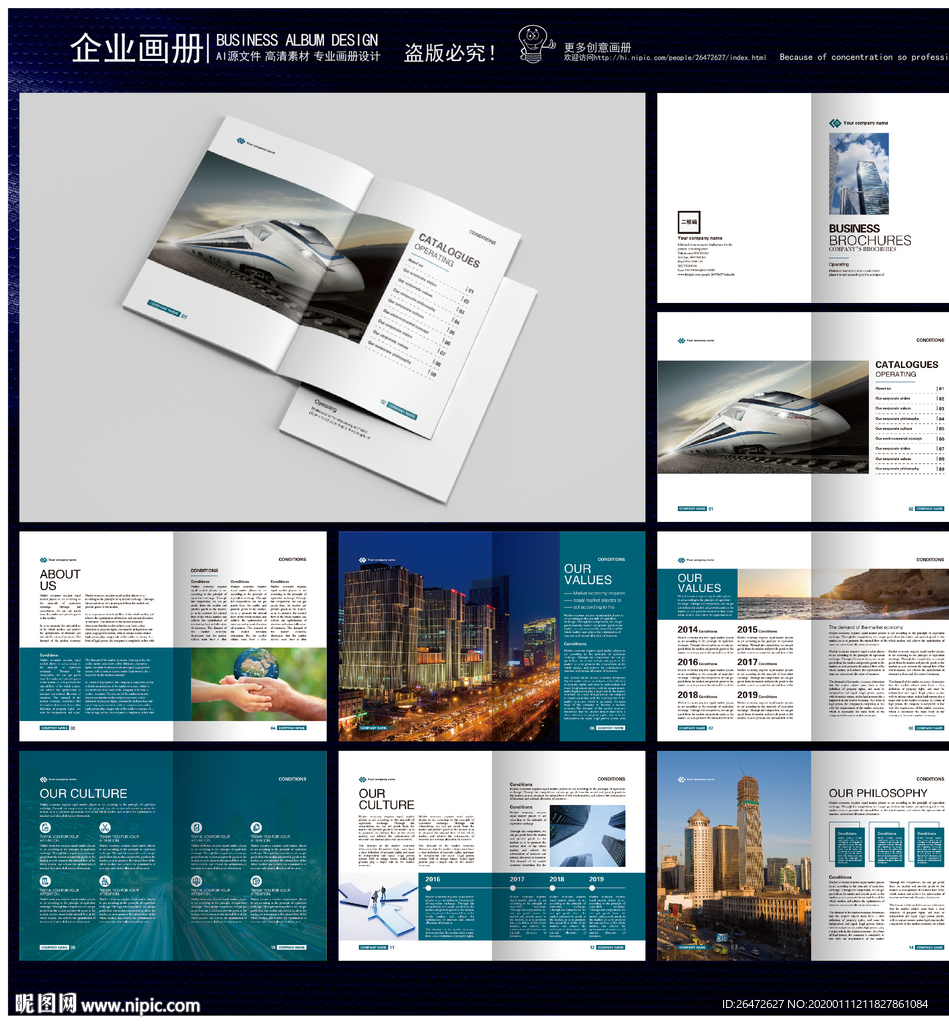Click the ID:26472627 number text at bottom
Image resolution: width=949 pixels, height=1024 pixels.
pos(752,1004)
